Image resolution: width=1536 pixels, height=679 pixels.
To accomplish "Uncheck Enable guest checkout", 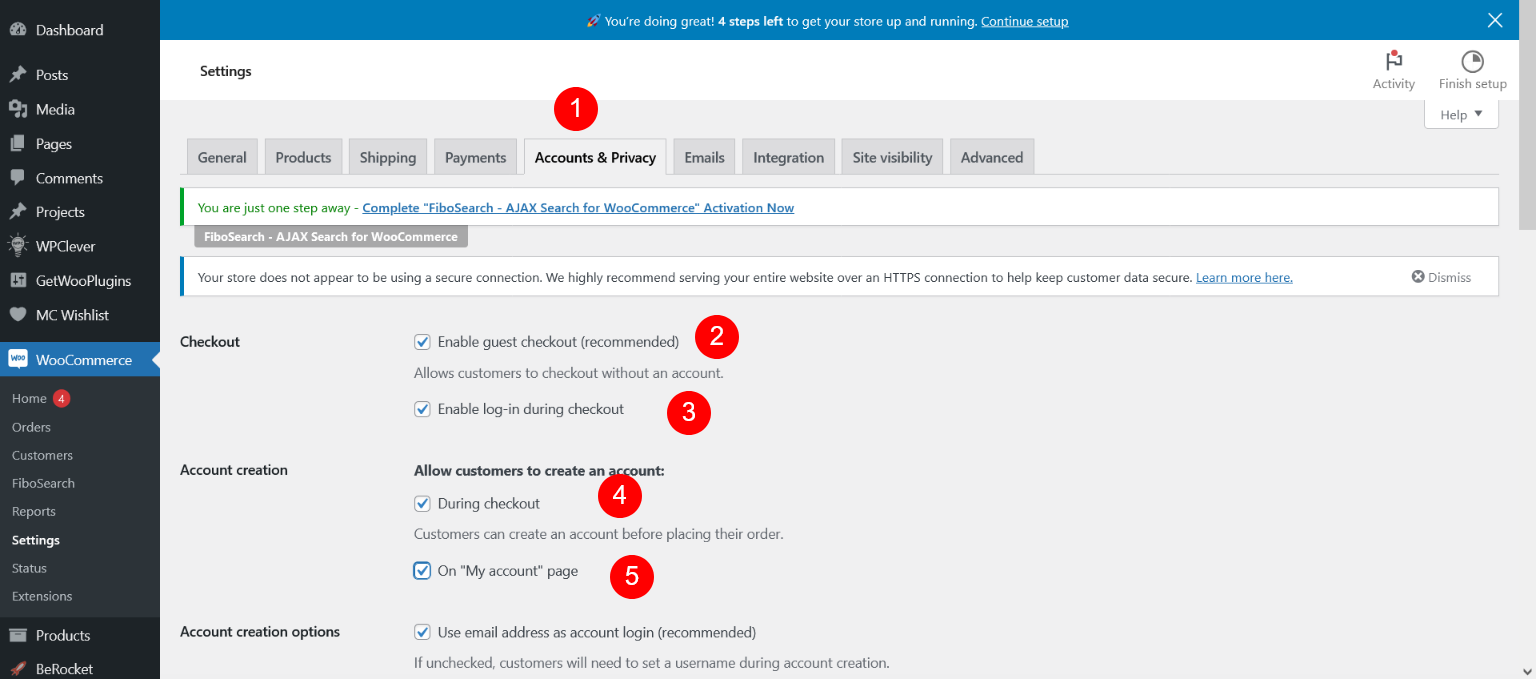I will (x=422, y=342).
